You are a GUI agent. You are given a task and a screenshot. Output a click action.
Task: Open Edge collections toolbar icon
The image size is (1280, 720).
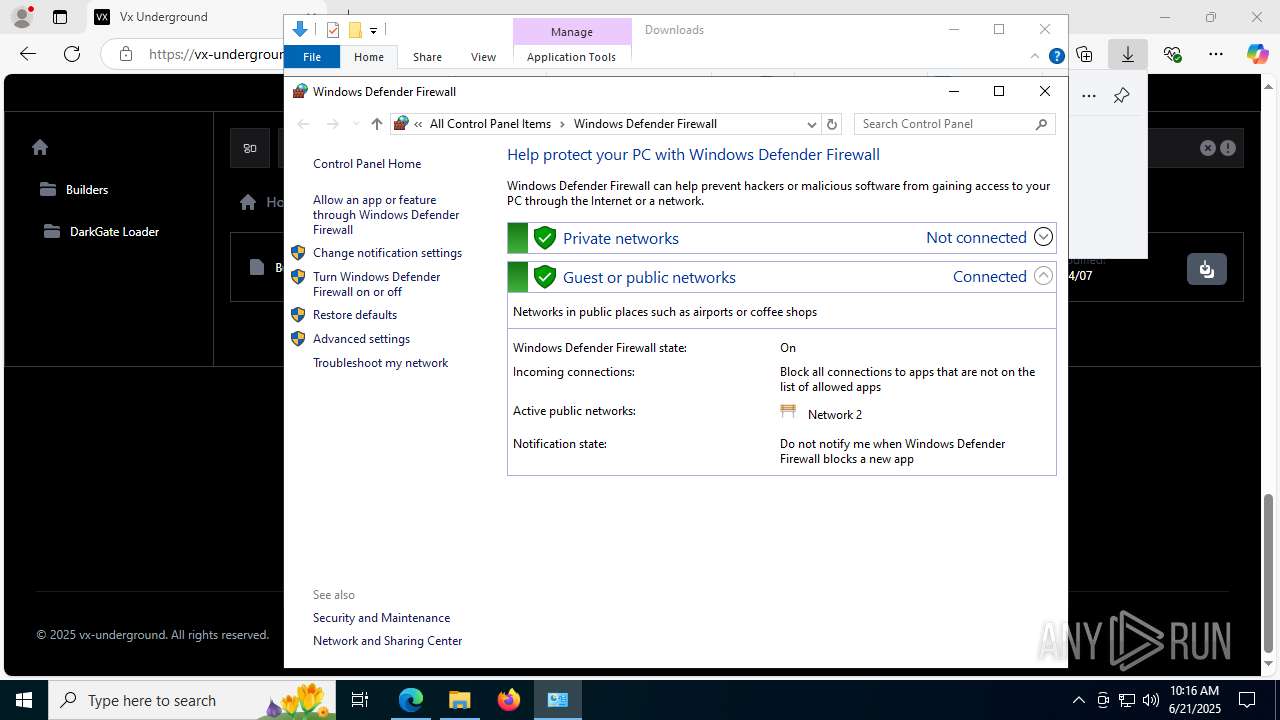[x=1084, y=54]
